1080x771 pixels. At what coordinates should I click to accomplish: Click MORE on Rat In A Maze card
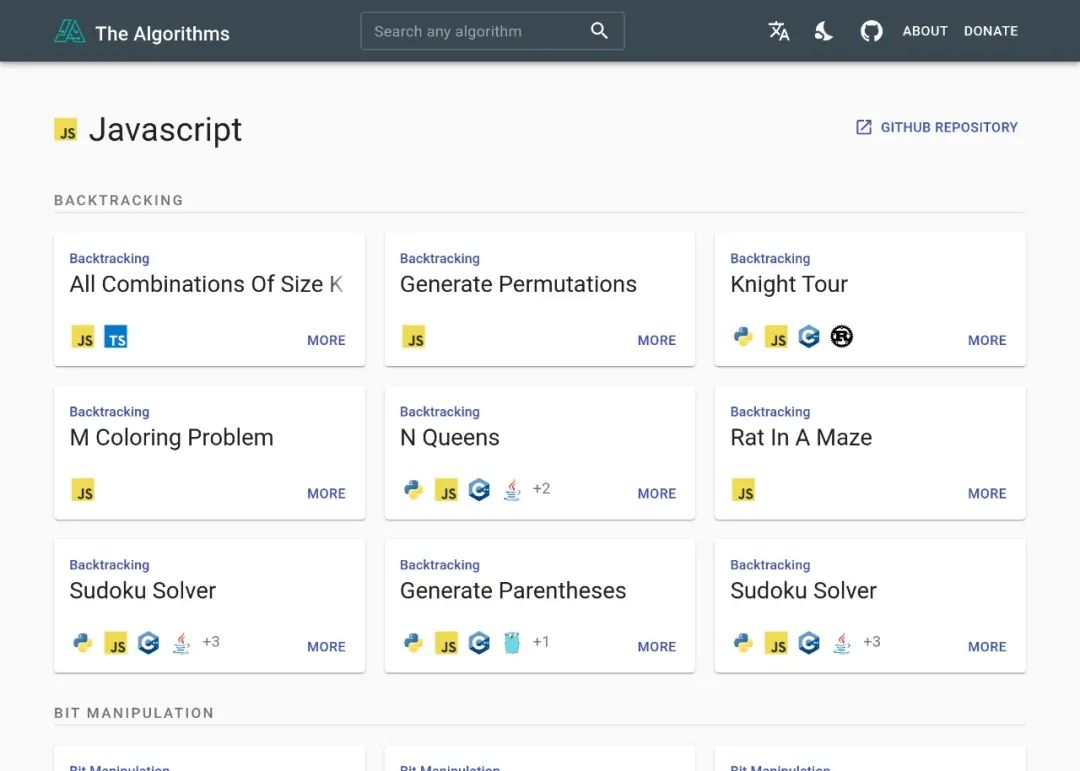[x=987, y=493]
